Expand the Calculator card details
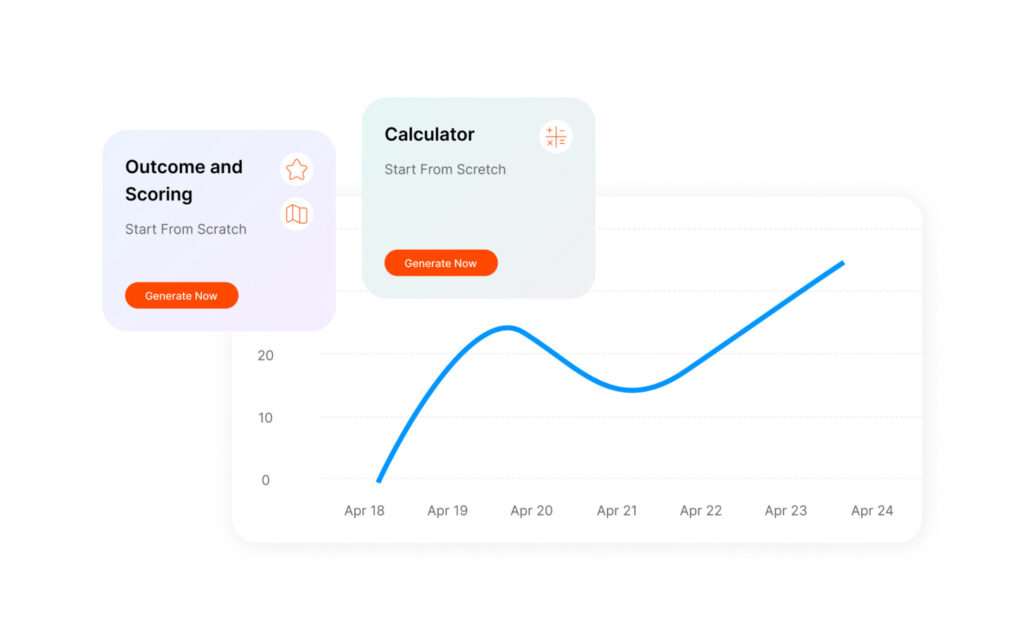This screenshot has height=639, width=1024. [x=478, y=197]
